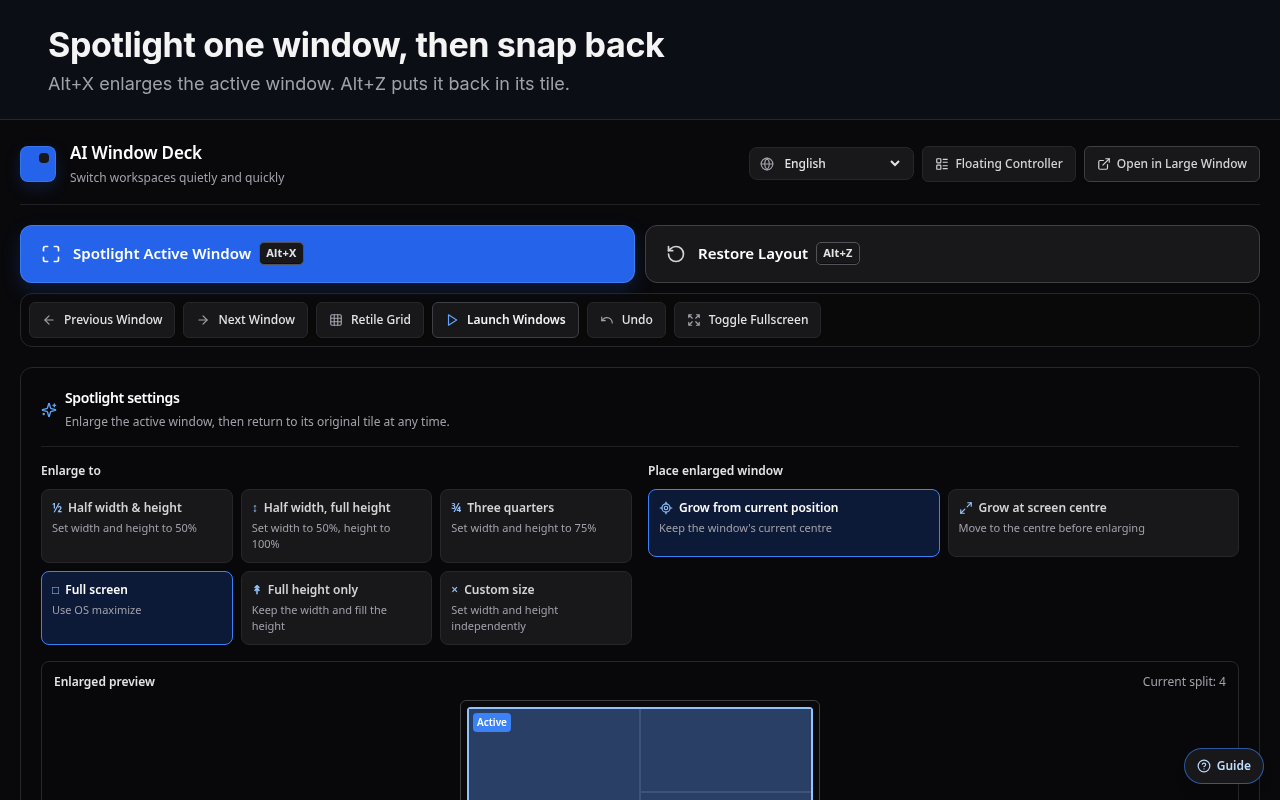Select Half width & height option
Image resolution: width=1280 pixels, height=800 pixels.
(x=137, y=526)
